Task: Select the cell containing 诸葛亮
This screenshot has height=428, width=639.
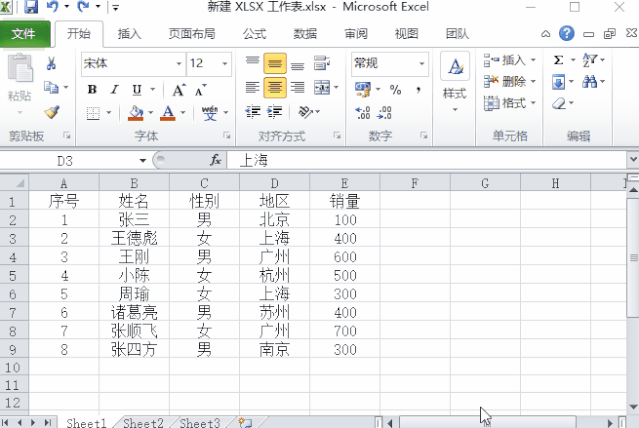Action: click(134, 313)
